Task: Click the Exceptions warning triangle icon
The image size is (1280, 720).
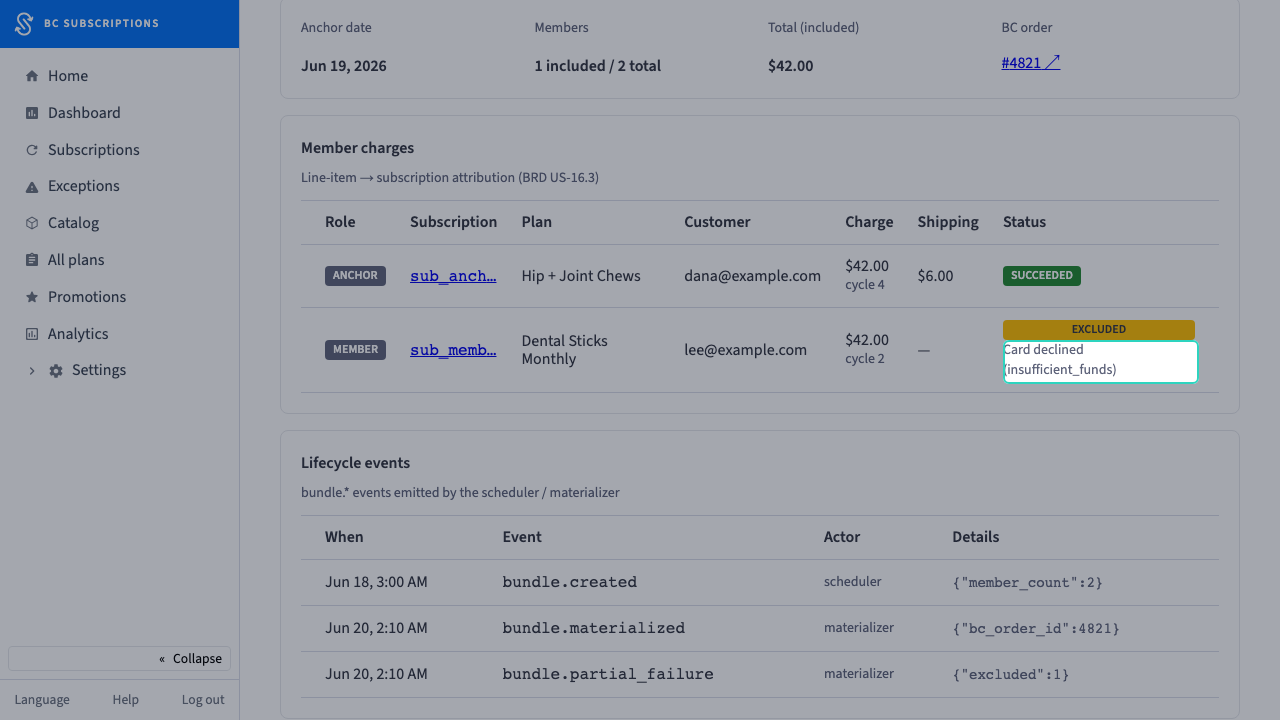Action: 32,187
